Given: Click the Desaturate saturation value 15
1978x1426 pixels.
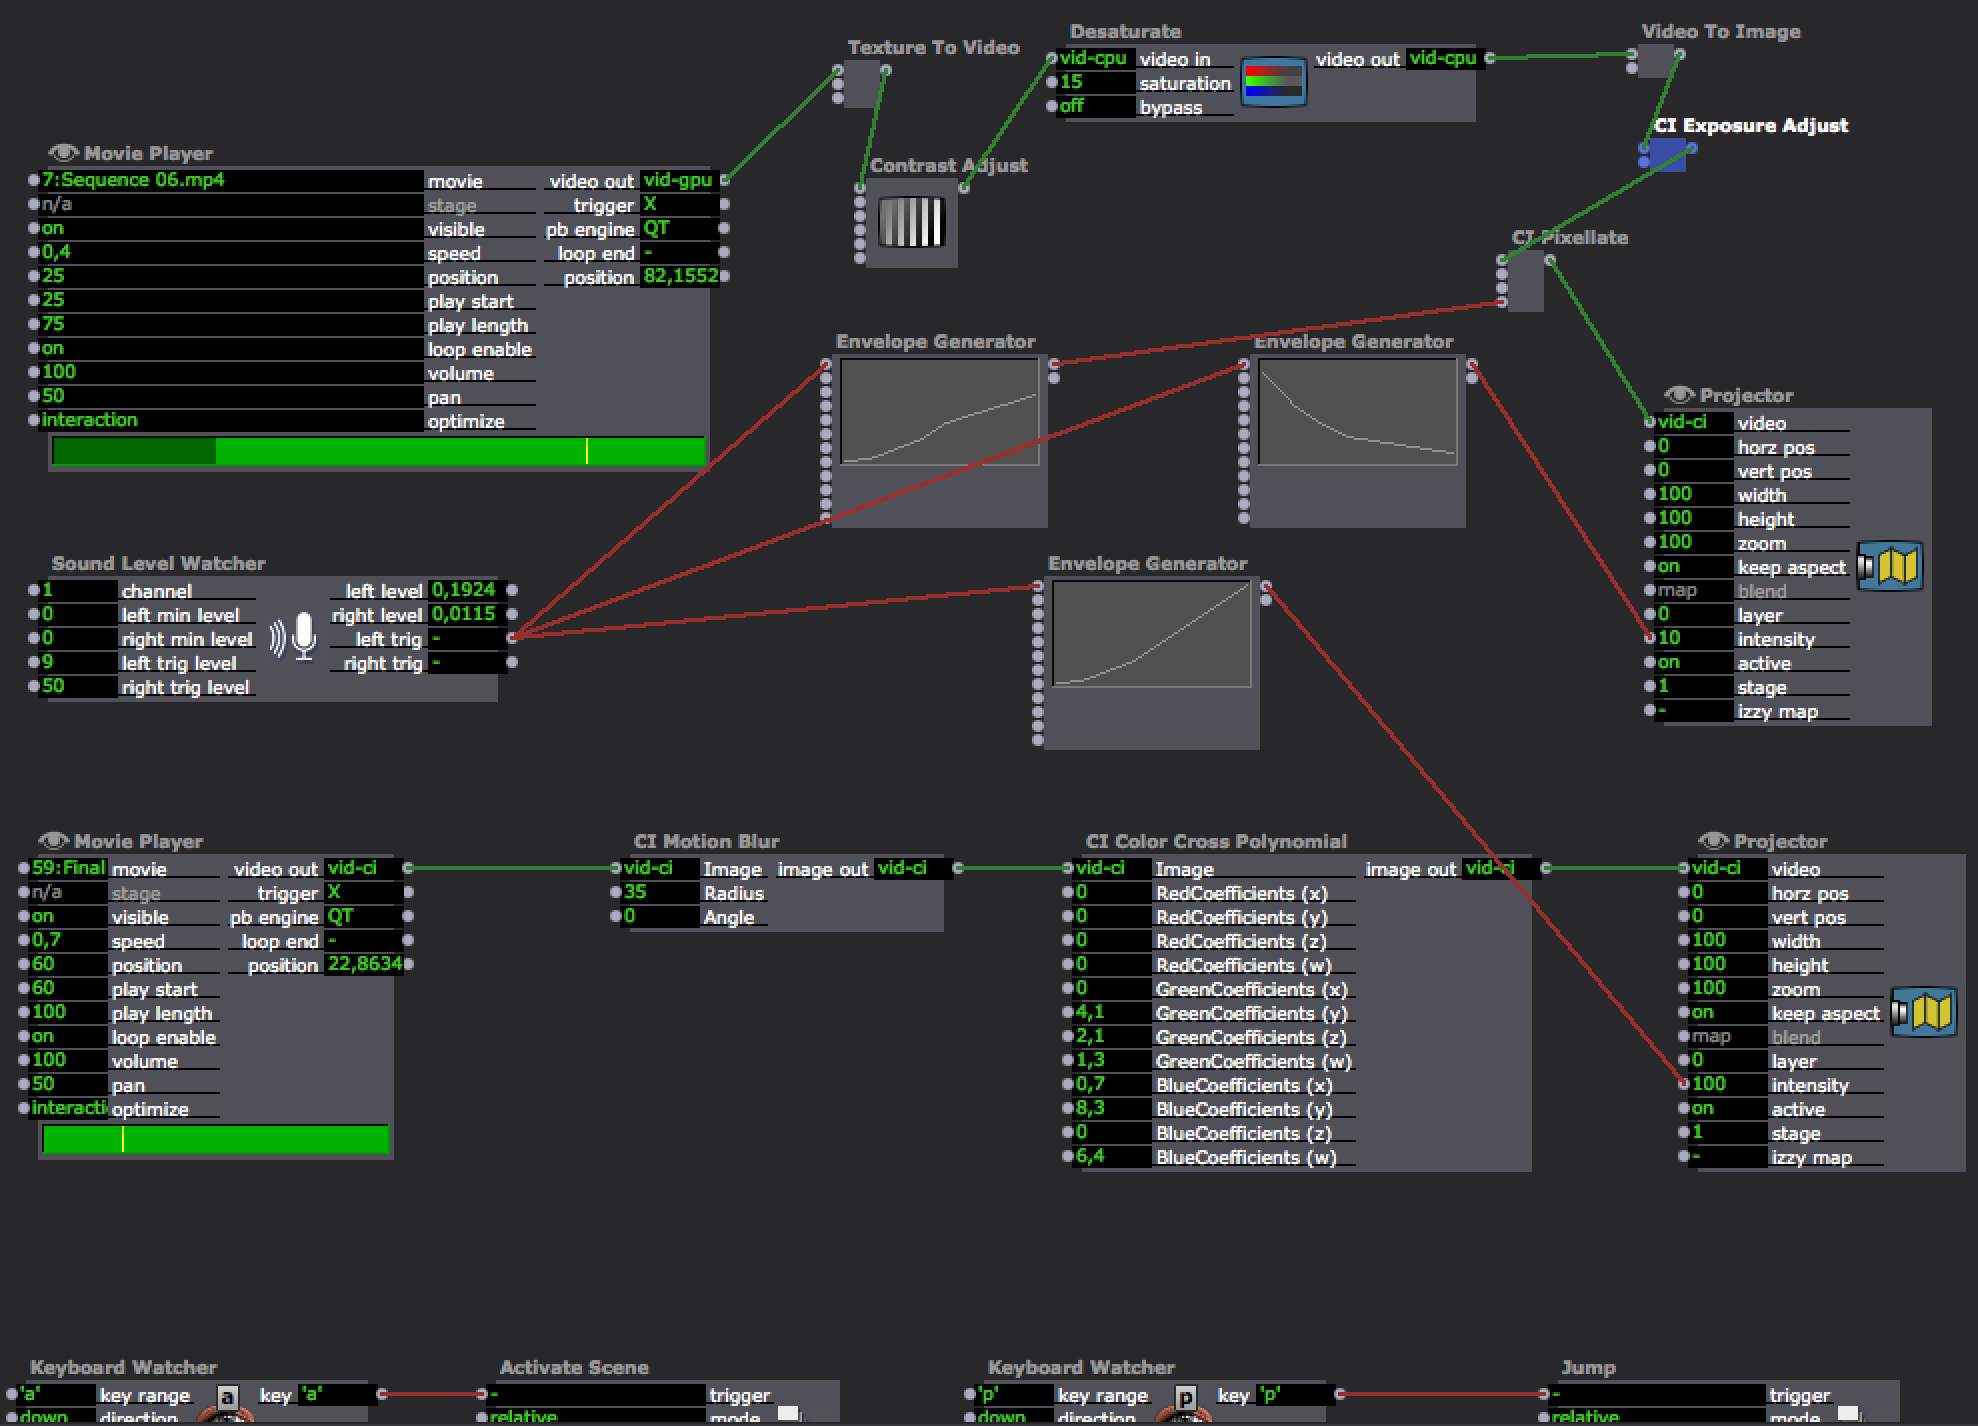Looking at the screenshot, I should [x=1096, y=82].
